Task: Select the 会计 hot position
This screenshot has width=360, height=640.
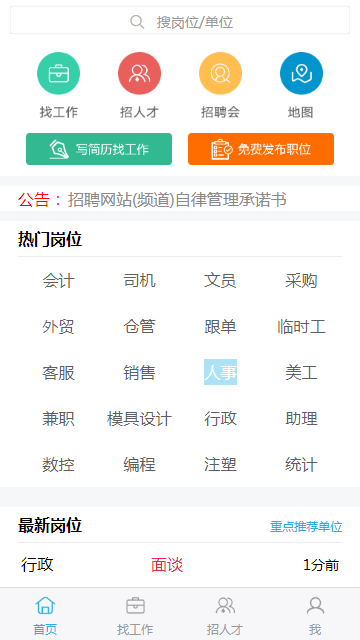Action: [58, 281]
